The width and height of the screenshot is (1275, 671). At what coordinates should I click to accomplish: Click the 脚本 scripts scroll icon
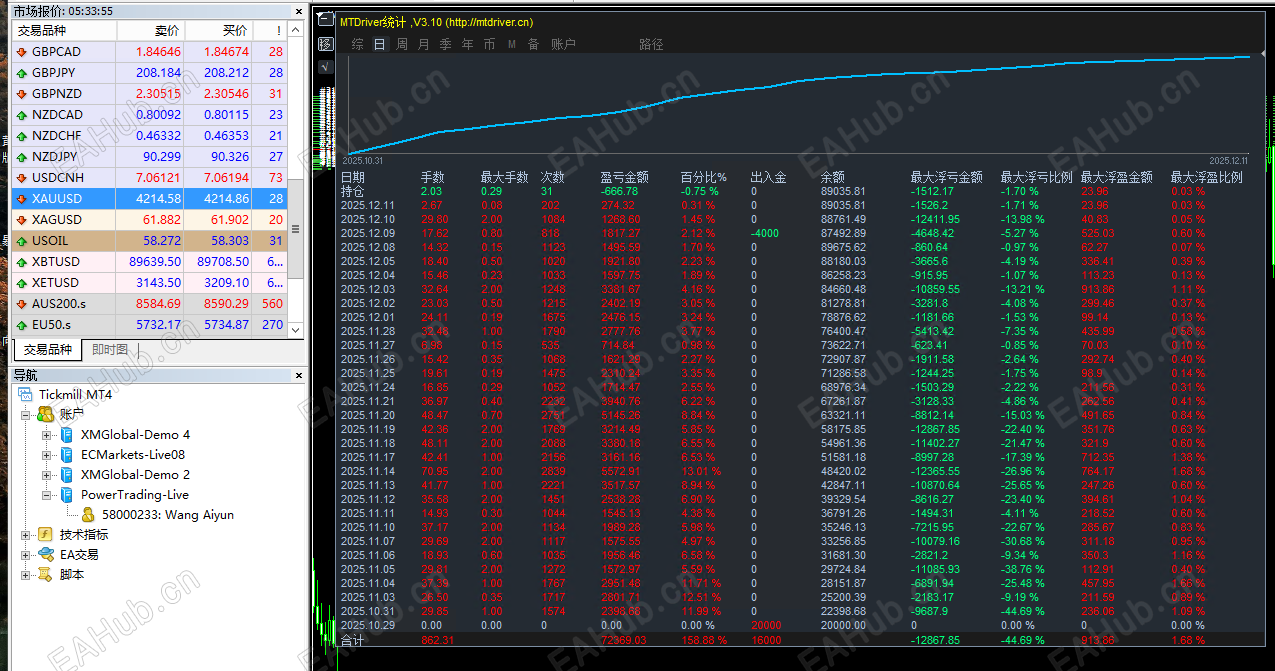click(x=45, y=575)
